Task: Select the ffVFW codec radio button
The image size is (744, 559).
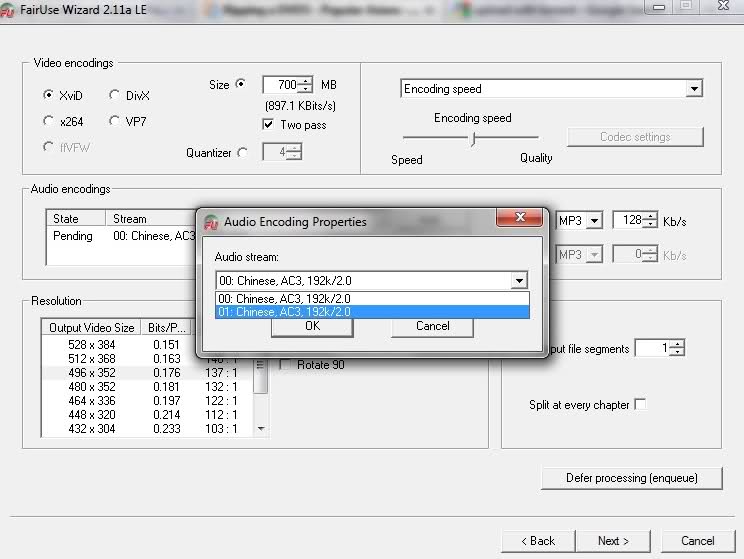Action: pyautogui.click(x=48, y=147)
